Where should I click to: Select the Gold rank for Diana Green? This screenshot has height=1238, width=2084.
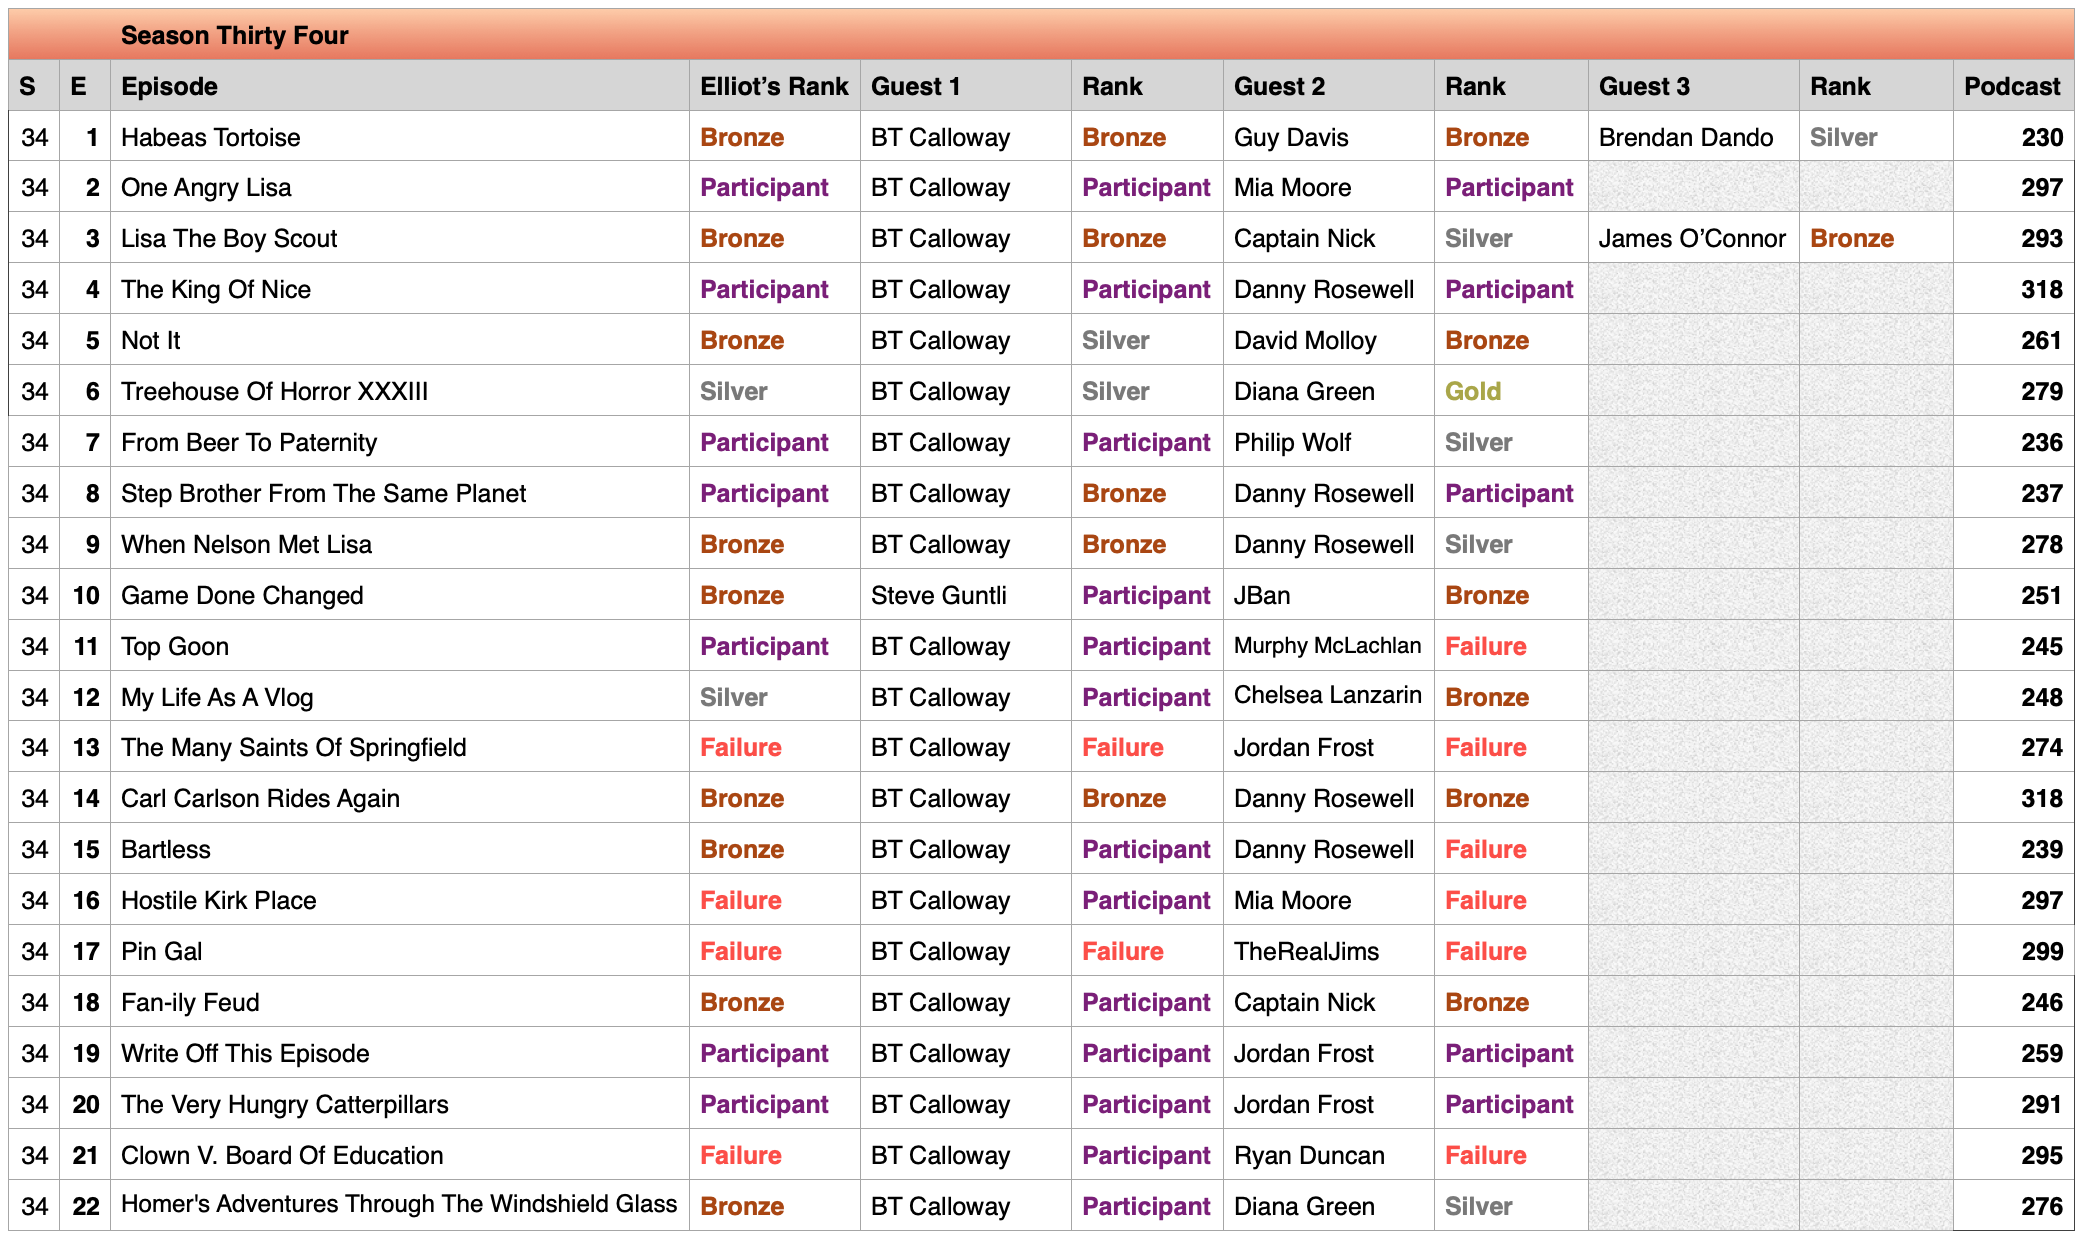tap(1473, 391)
